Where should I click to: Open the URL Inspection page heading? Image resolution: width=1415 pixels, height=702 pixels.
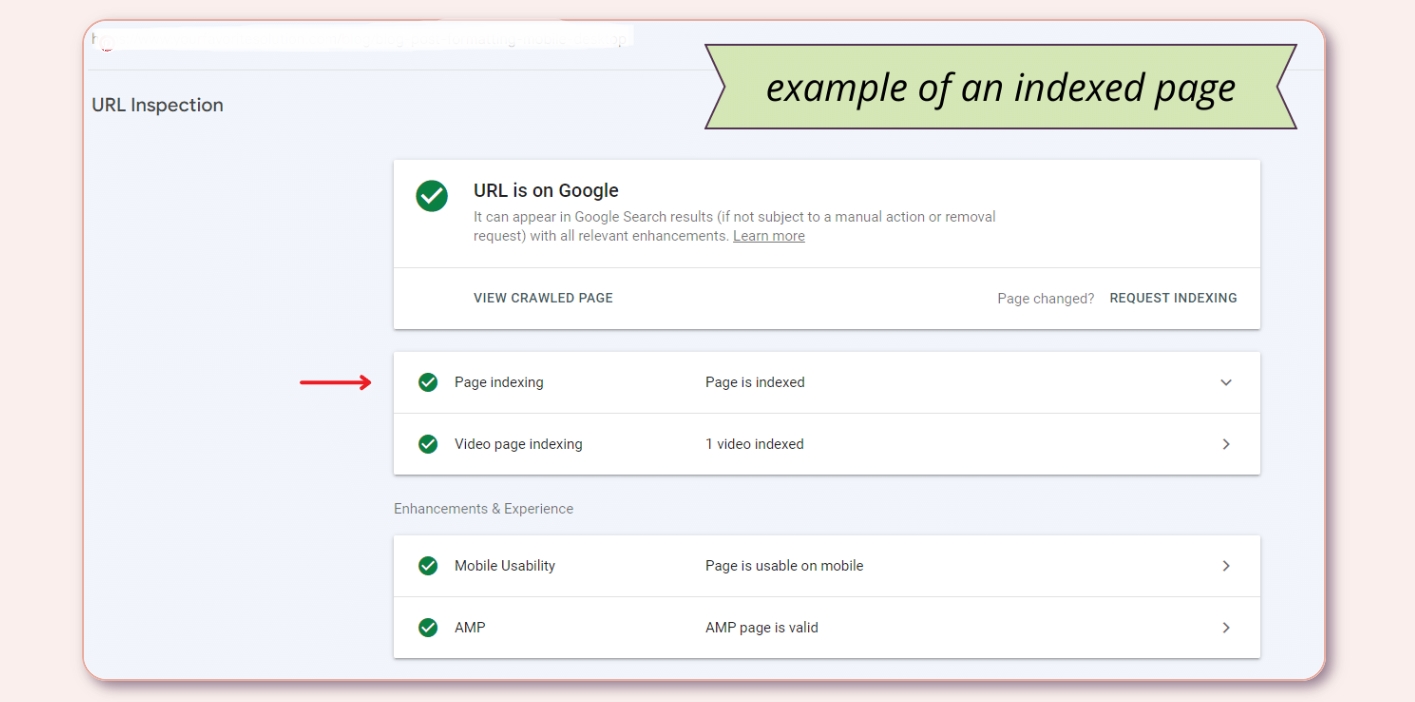click(x=157, y=105)
